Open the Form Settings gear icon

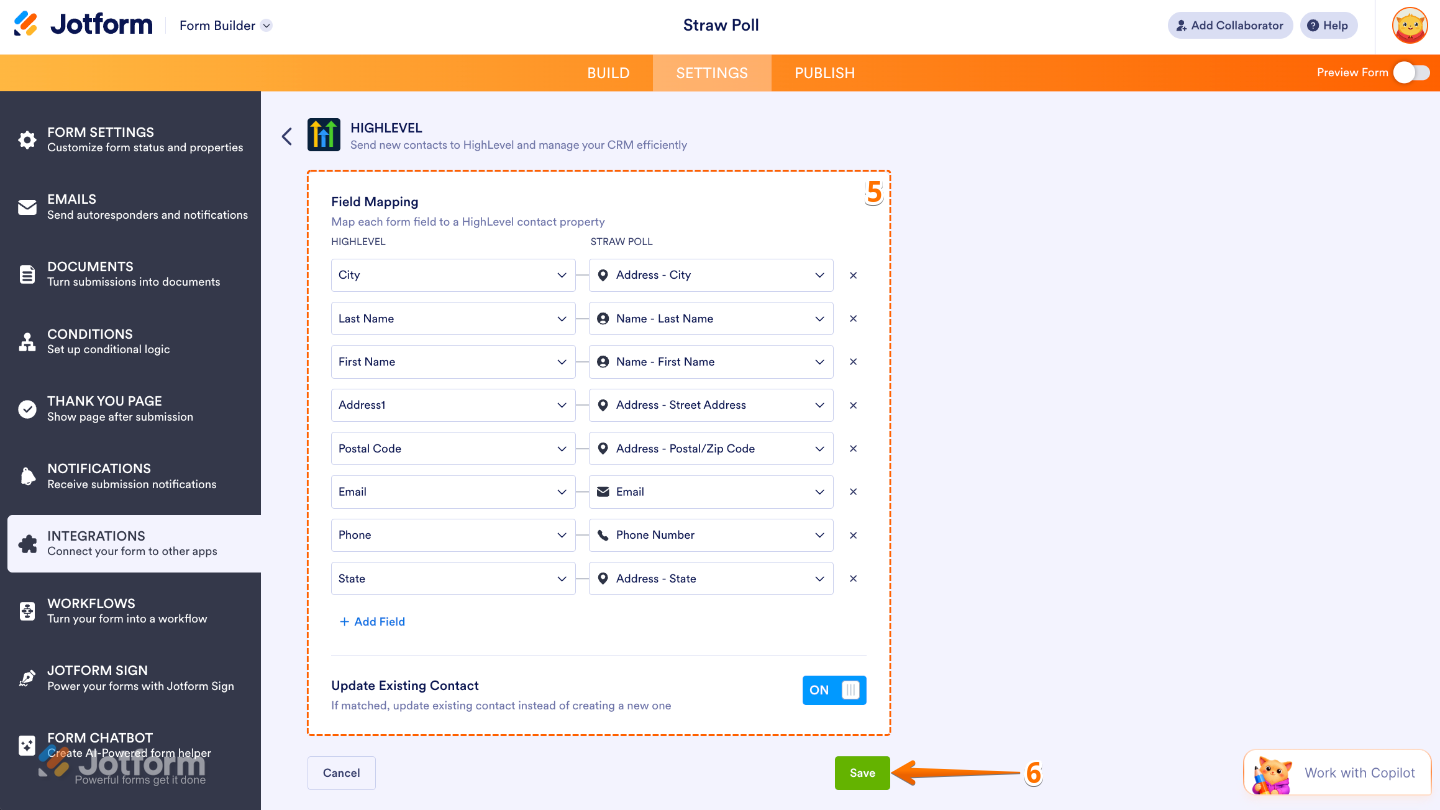pos(27,138)
